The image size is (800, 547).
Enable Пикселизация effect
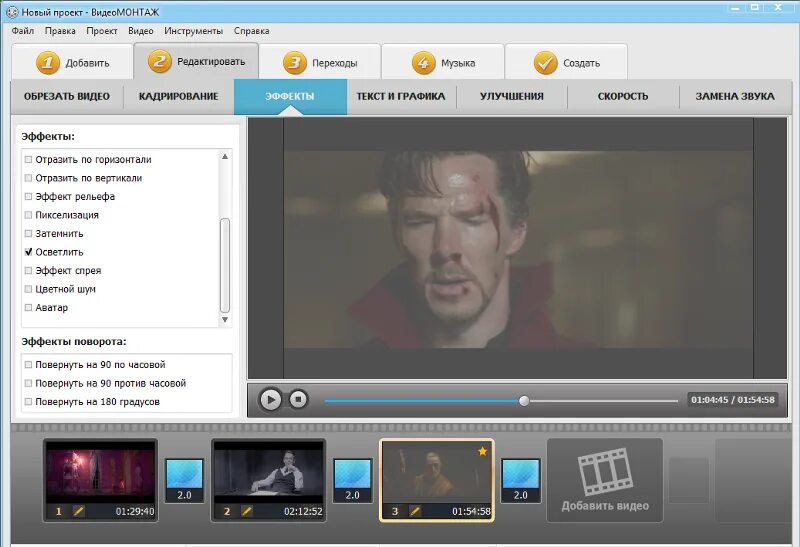click(x=29, y=215)
